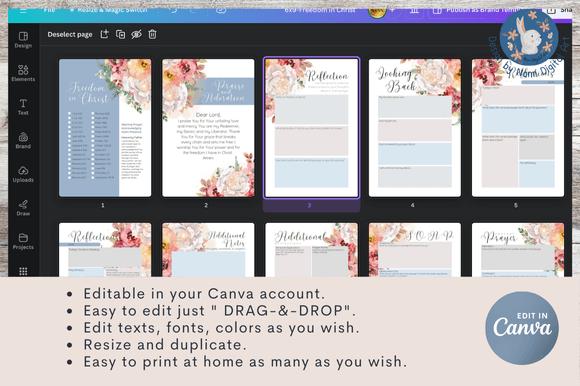Click the page number 5 label
Screen dimensions: 580x386
click(516, 205)
